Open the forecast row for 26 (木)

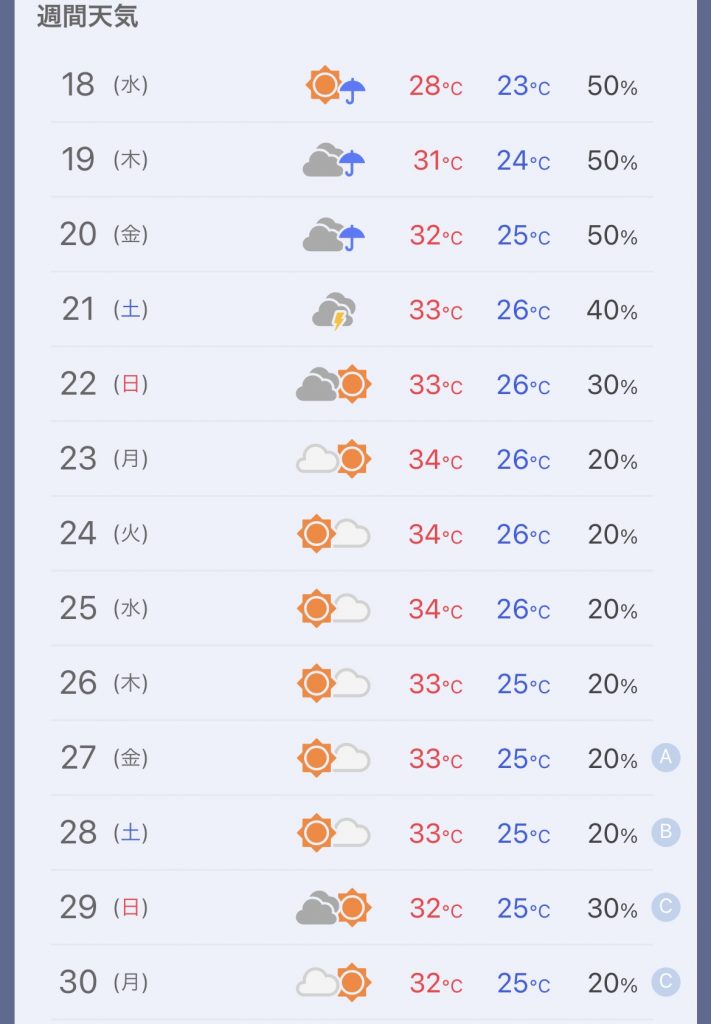(x=352, y=683)
